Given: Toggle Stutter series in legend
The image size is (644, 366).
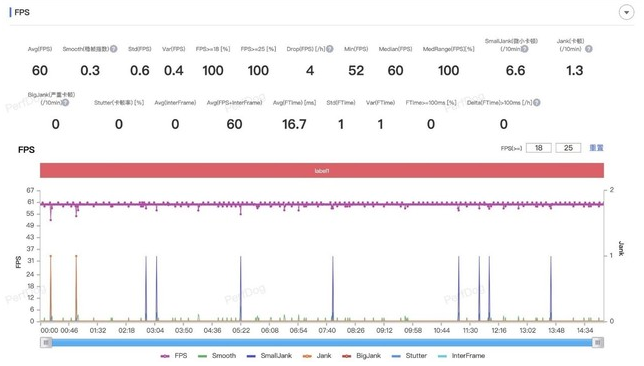Looking at the screenshot, I should (409, 356).
